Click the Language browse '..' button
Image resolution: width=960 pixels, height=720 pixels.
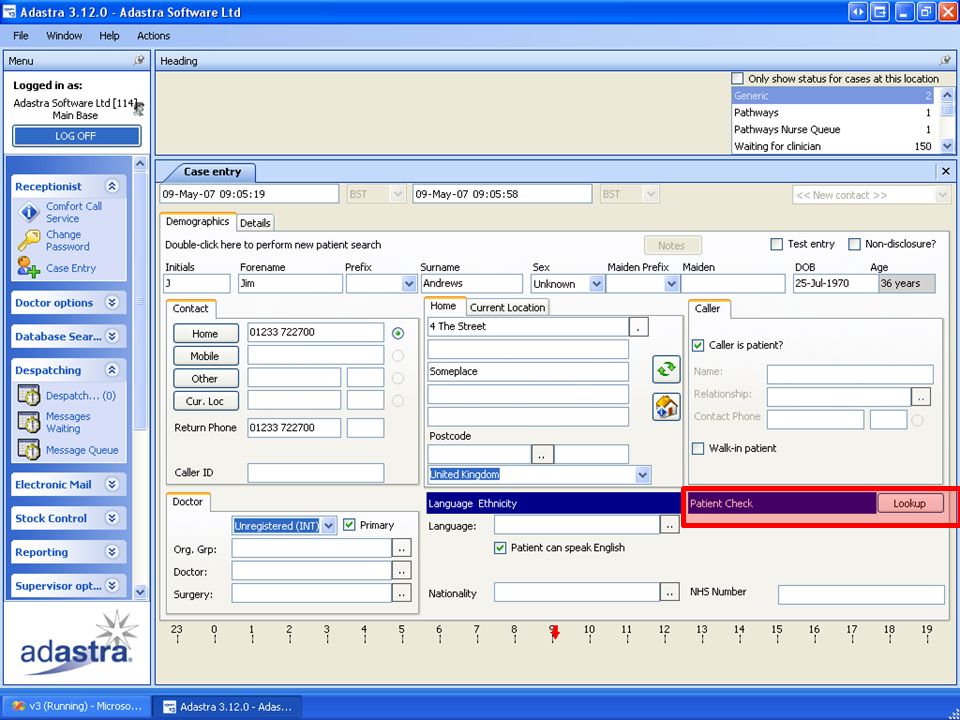(669, 525)
